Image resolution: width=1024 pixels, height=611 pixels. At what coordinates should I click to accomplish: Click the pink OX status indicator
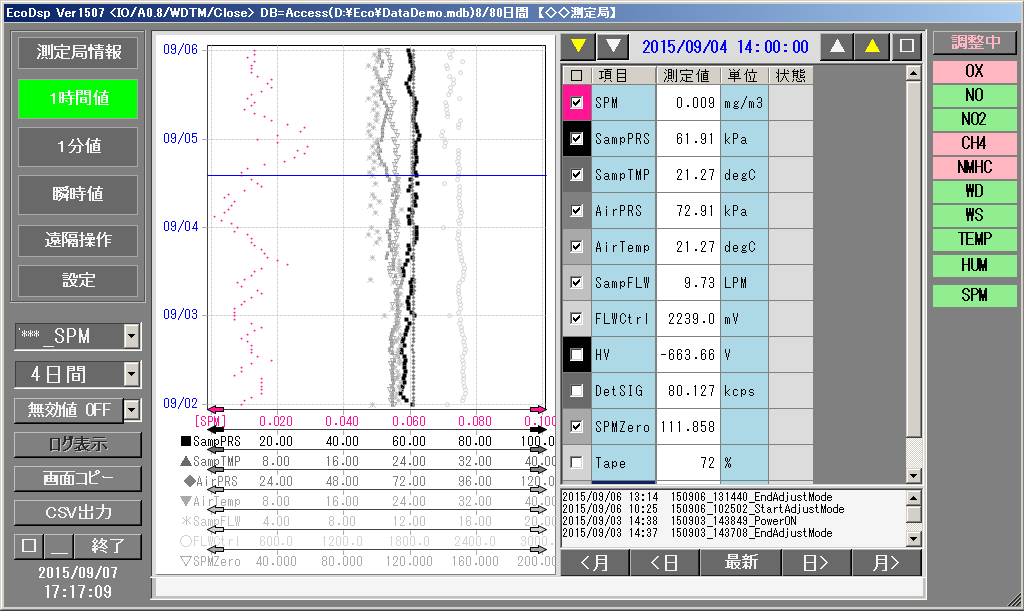click(974, 72)
